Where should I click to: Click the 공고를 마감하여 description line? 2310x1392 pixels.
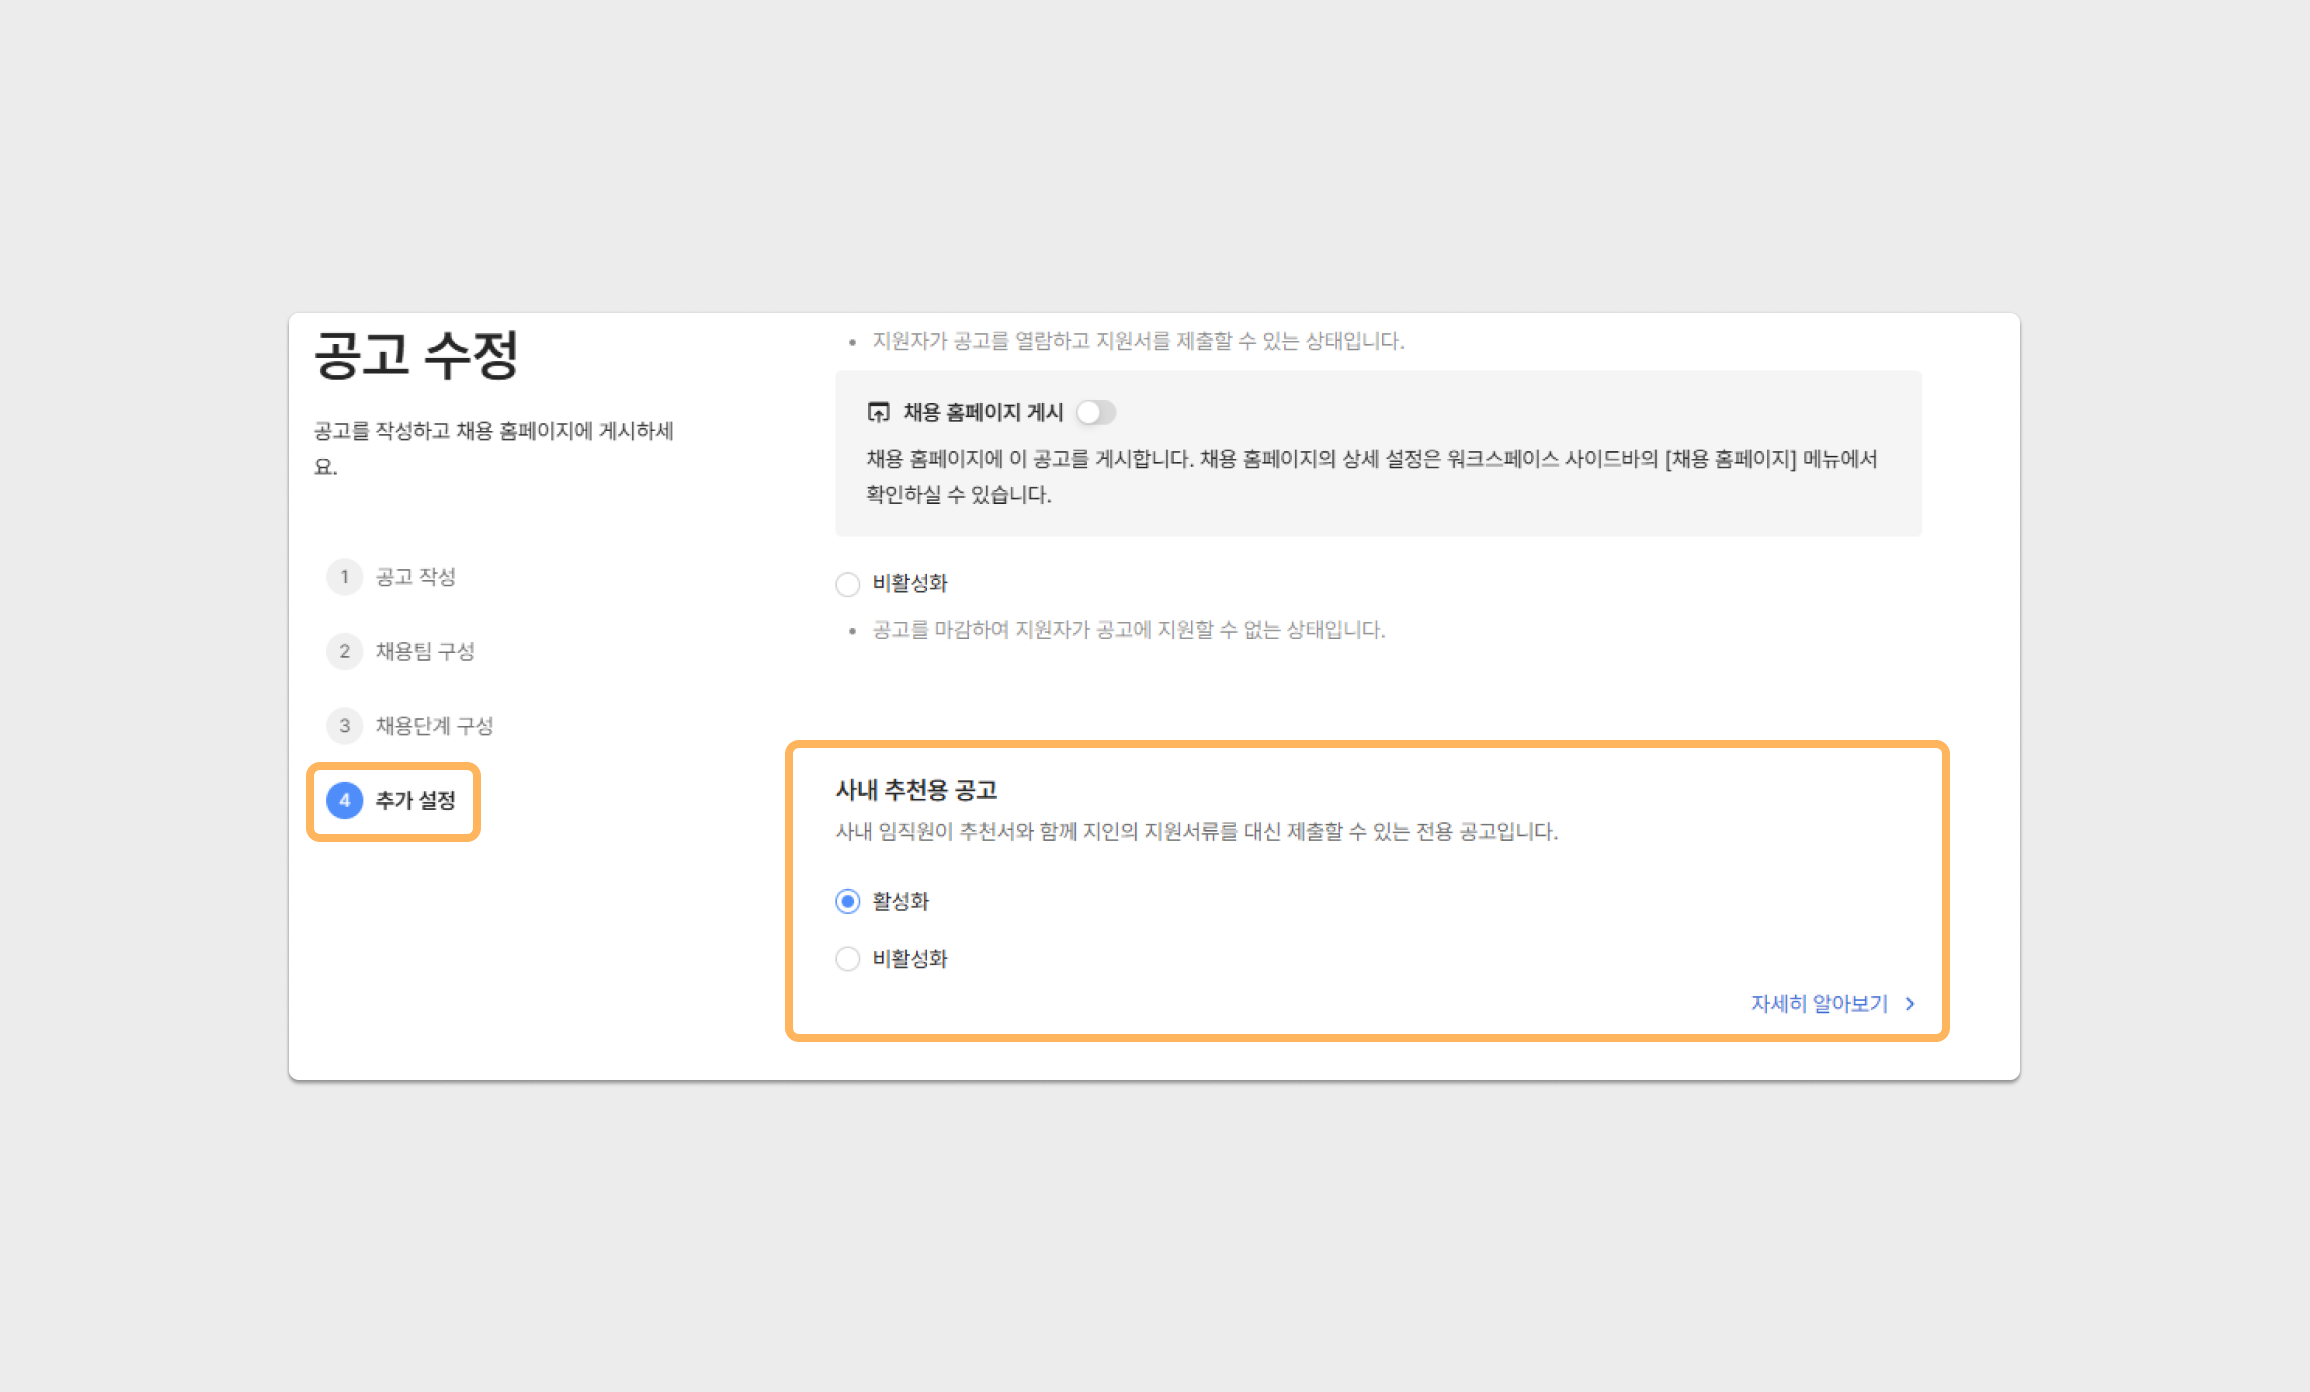click(x=1128, y=630)
